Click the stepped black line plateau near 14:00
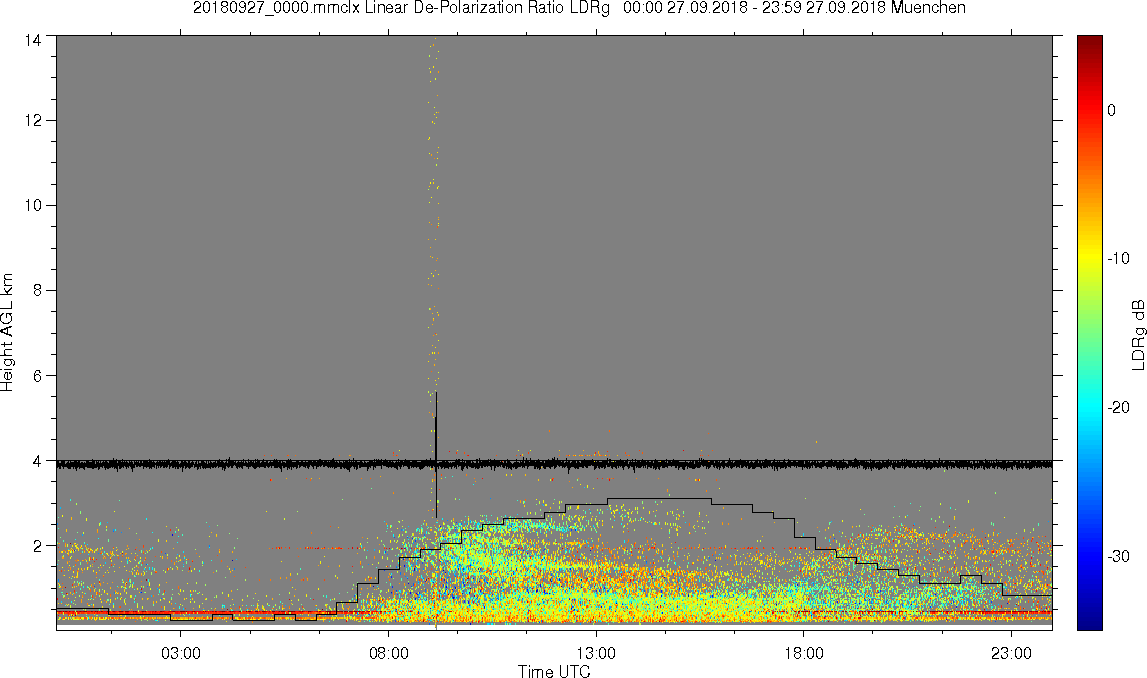This screenshot has height=678, width=1147. [659, 499]
